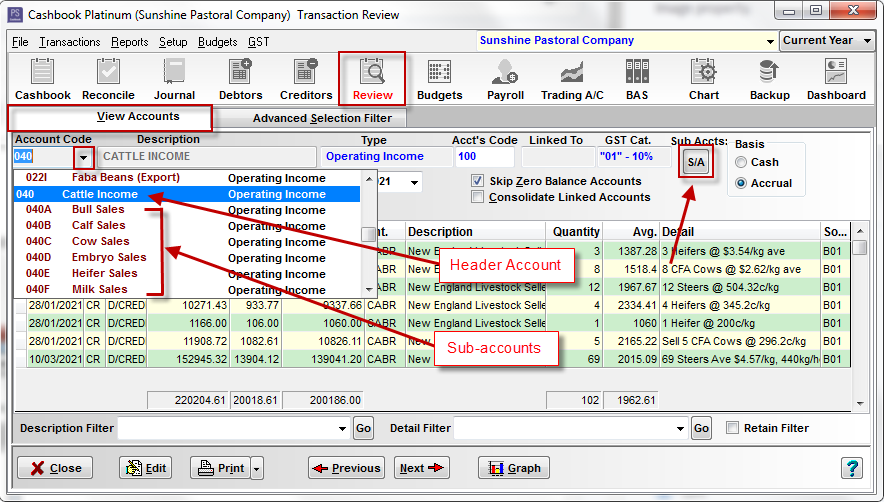The height and width of the screenshot is (502, 884).
Task: Open the Current Year dropdown
Action: pyautogui.click(x=867, y=41)
